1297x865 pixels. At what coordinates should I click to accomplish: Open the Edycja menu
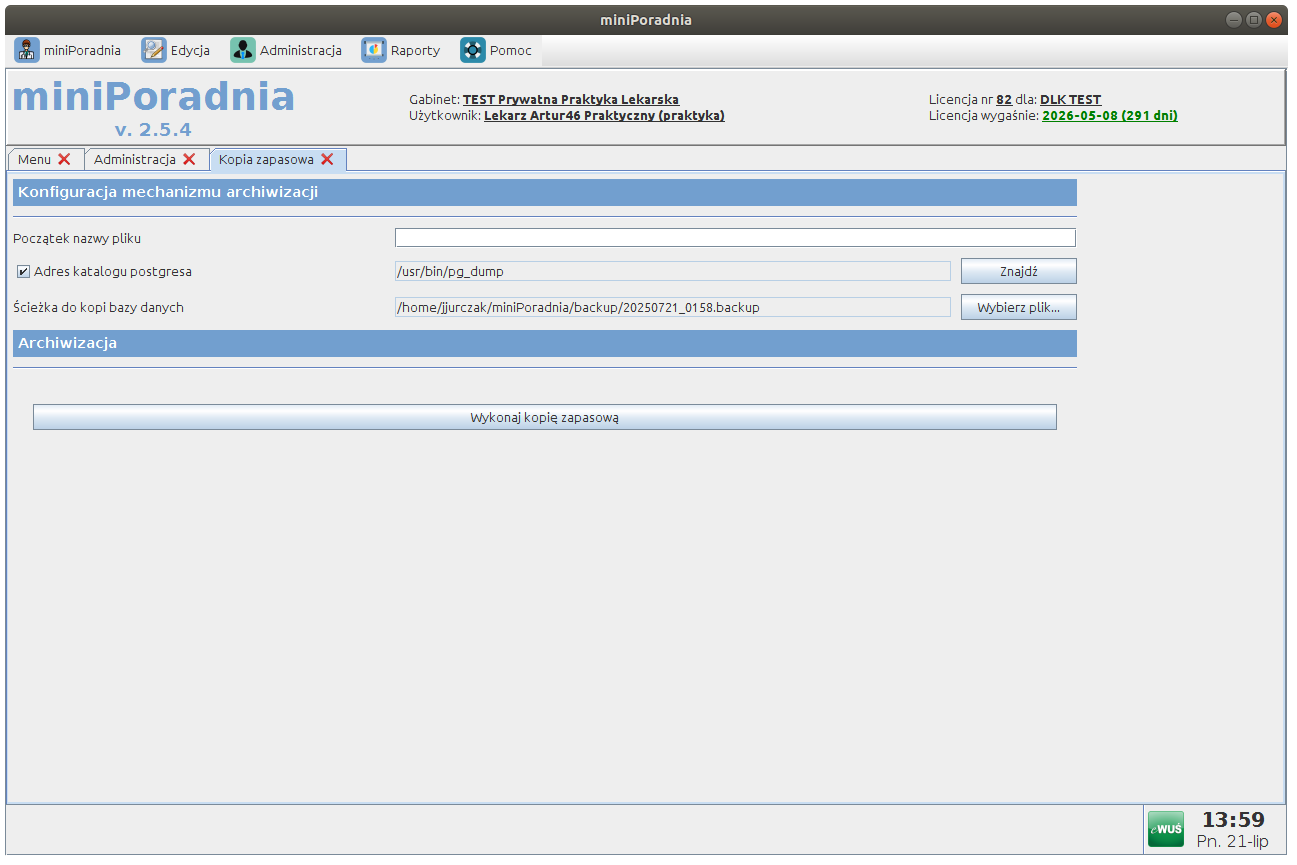click(190, 50)
